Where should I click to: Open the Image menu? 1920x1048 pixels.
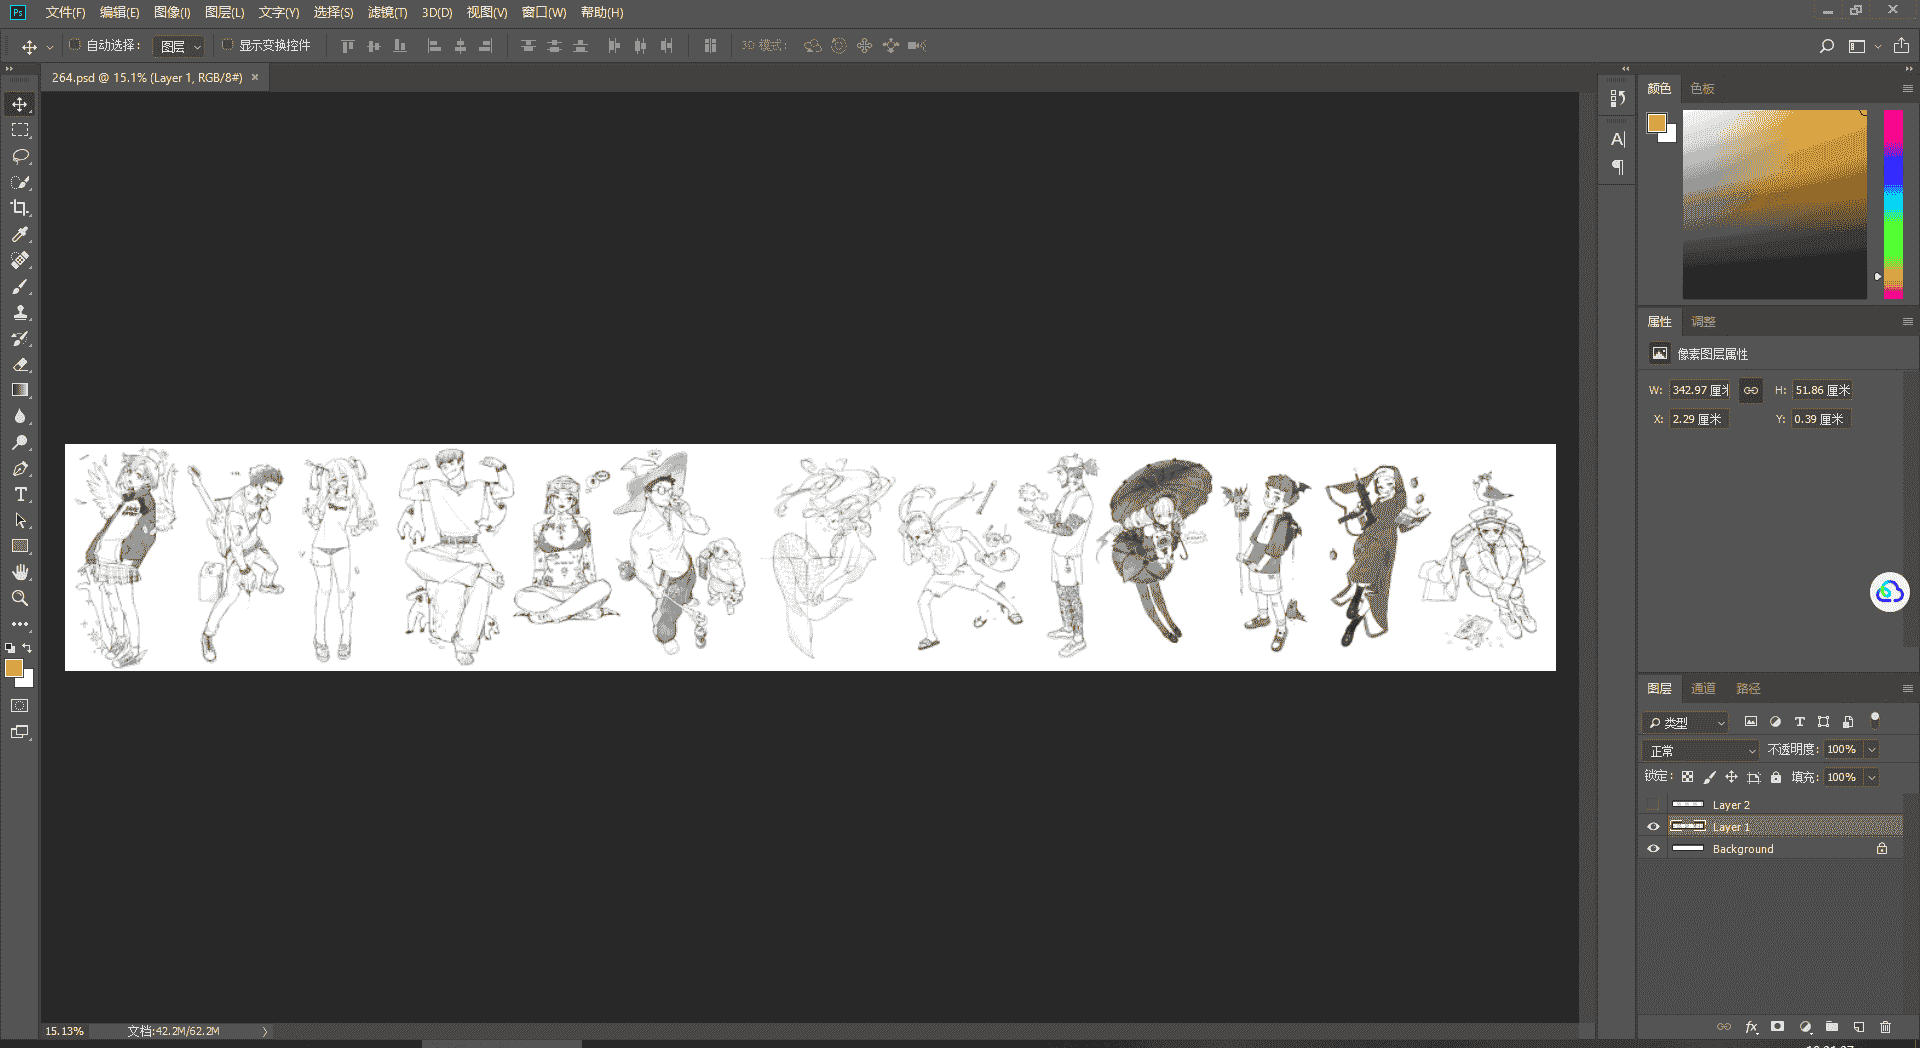(171, 12)
